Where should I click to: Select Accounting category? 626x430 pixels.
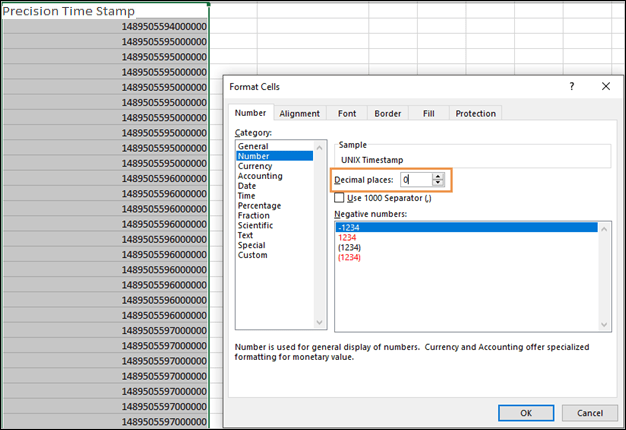(275, 176)
